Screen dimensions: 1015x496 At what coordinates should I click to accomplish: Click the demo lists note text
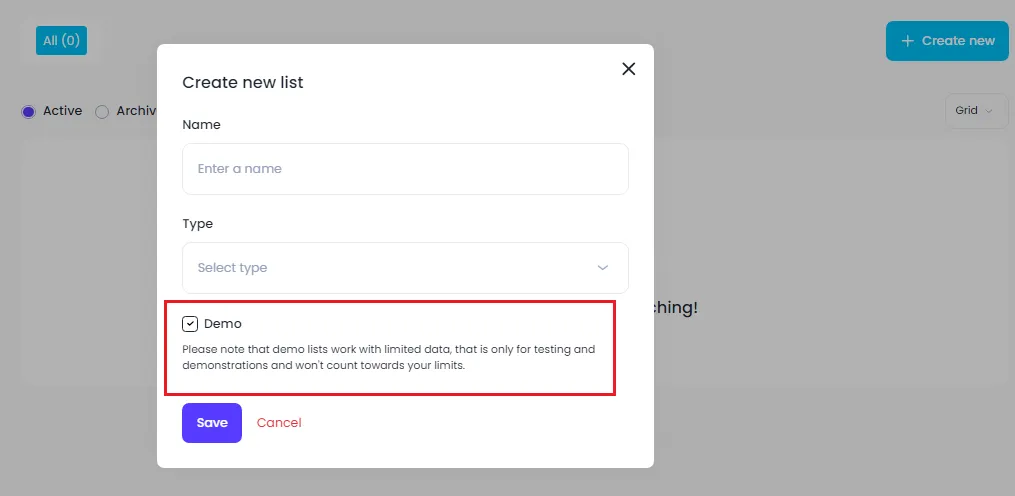click(388, 357)
